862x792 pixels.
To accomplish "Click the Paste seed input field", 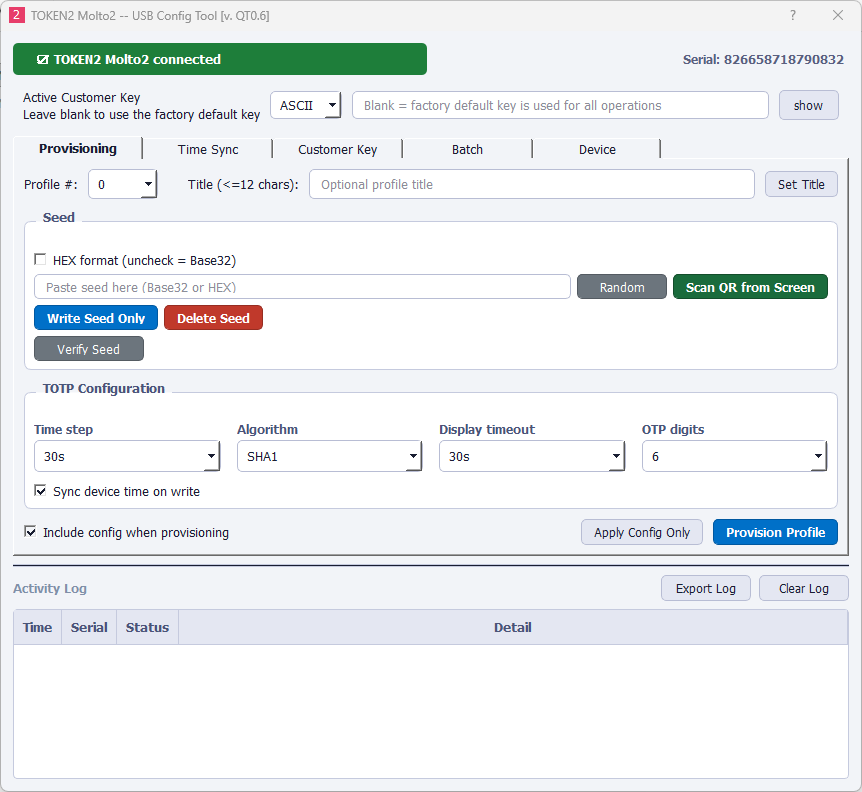I will point(302,287).
